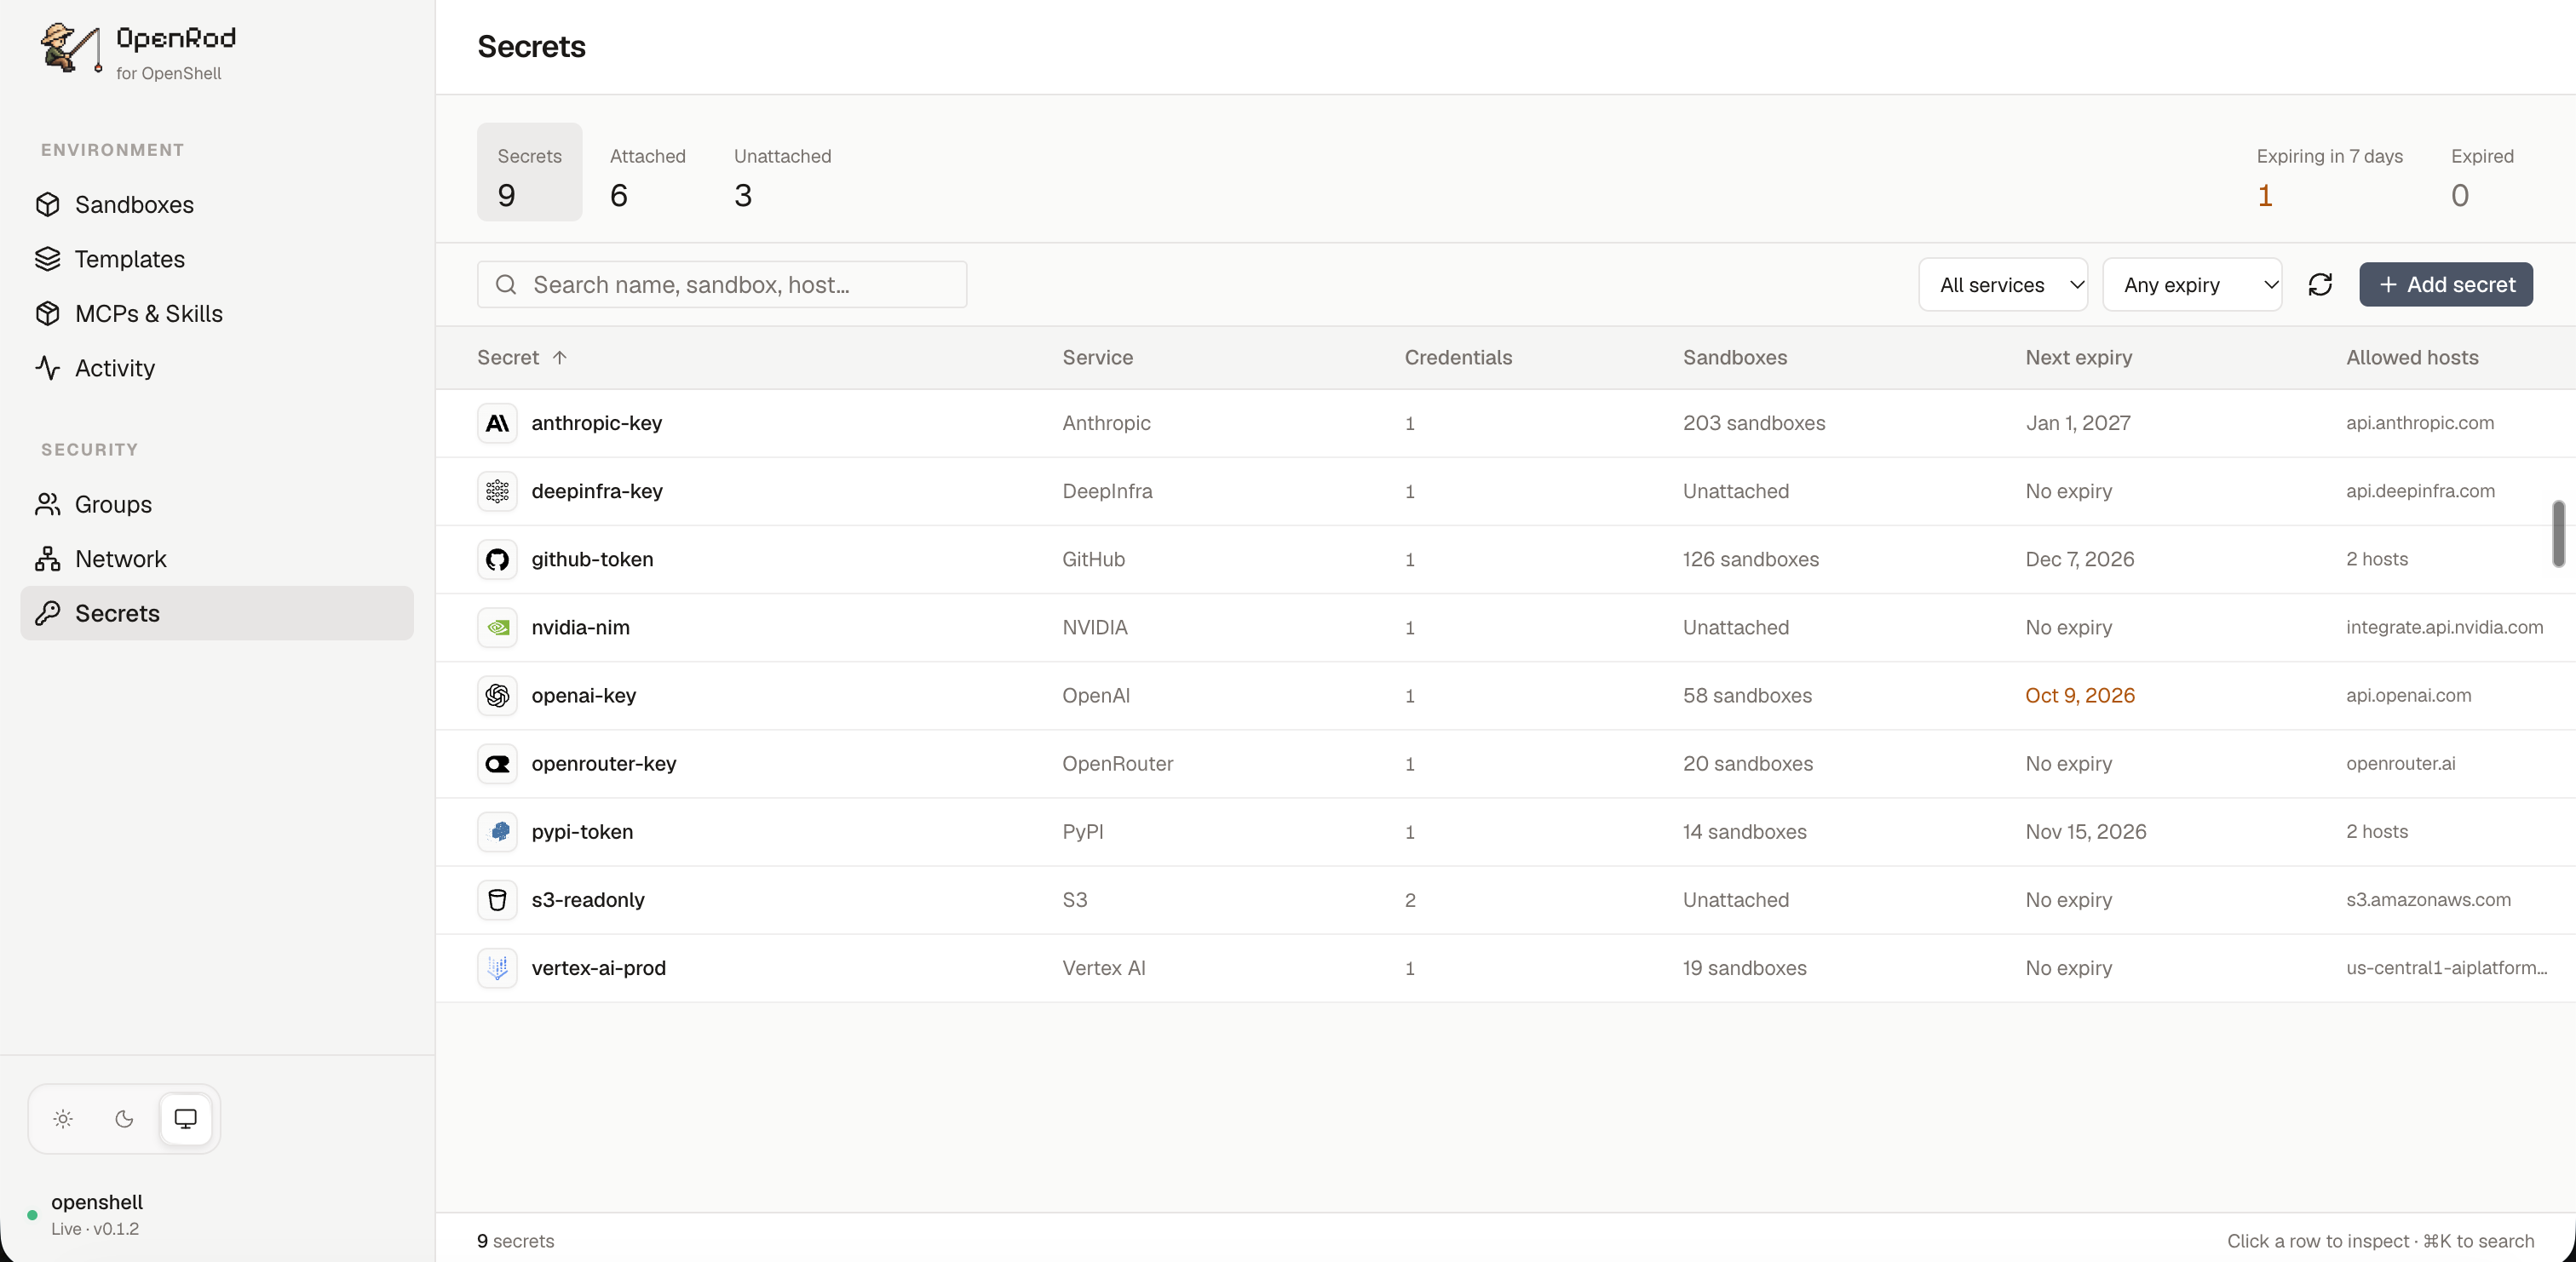The image size is (2576, 1262).
Task: Filter by Unattached secrets count
Action: pos(782,172)
